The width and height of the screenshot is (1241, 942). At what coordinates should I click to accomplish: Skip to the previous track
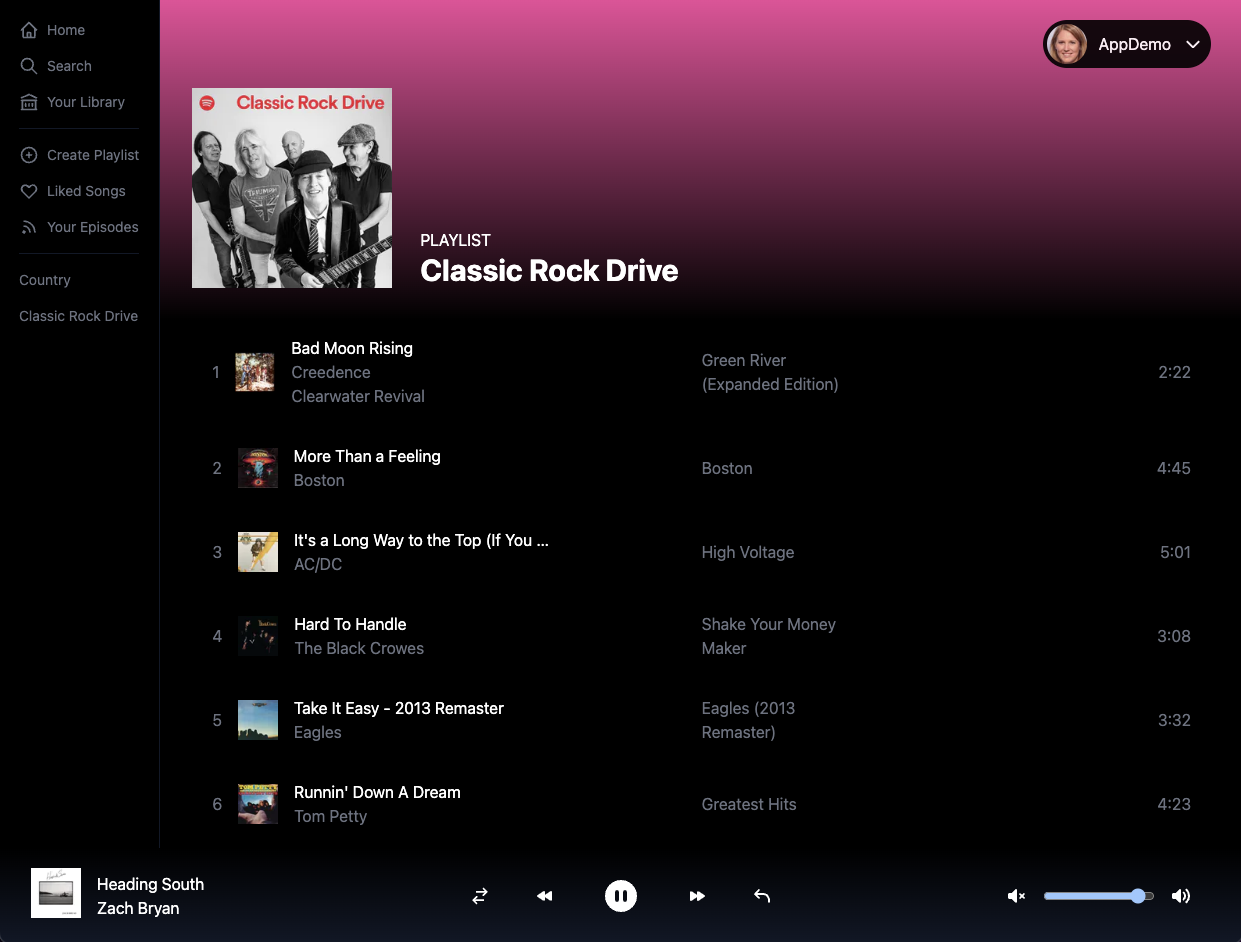[545, 896]
